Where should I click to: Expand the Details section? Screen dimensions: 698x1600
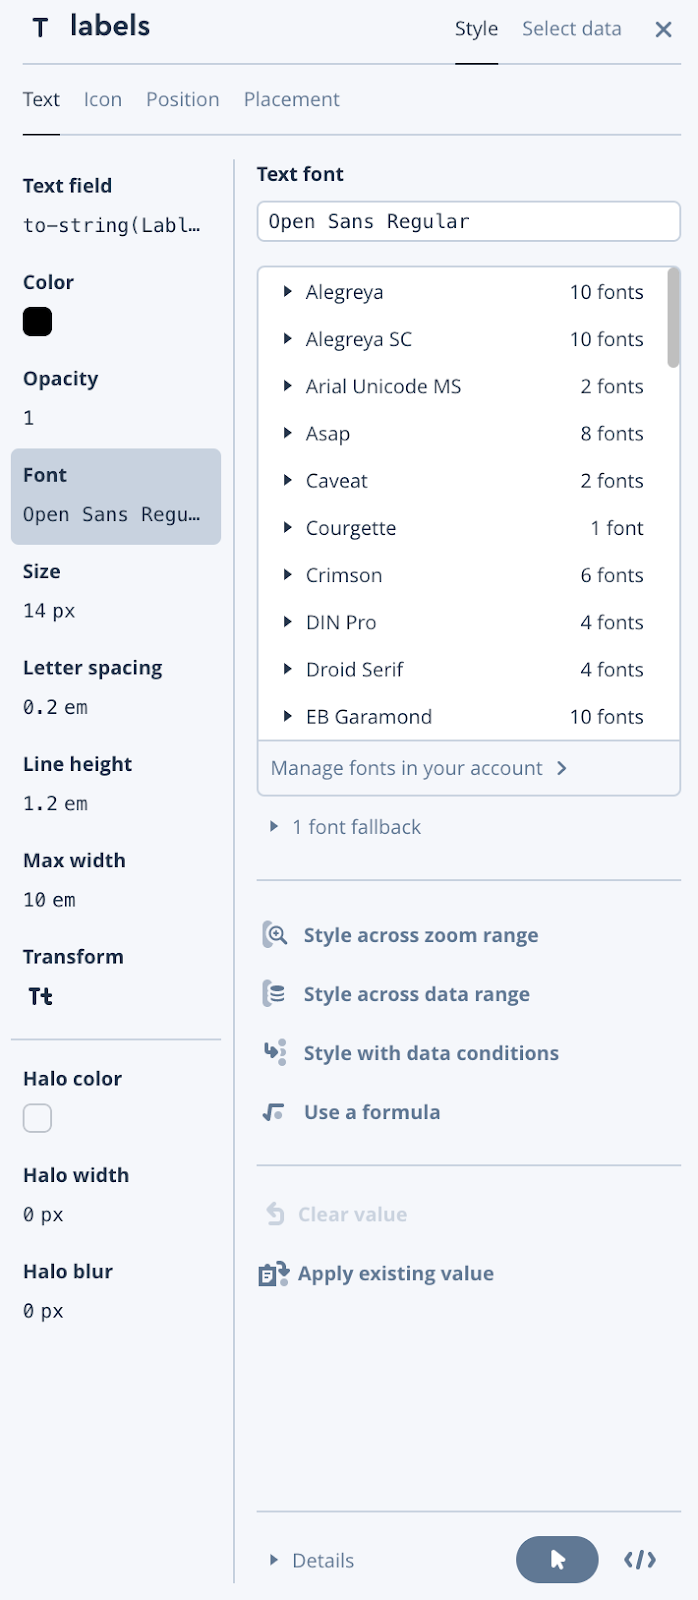pyautogui.click(x=274, y=1560)
